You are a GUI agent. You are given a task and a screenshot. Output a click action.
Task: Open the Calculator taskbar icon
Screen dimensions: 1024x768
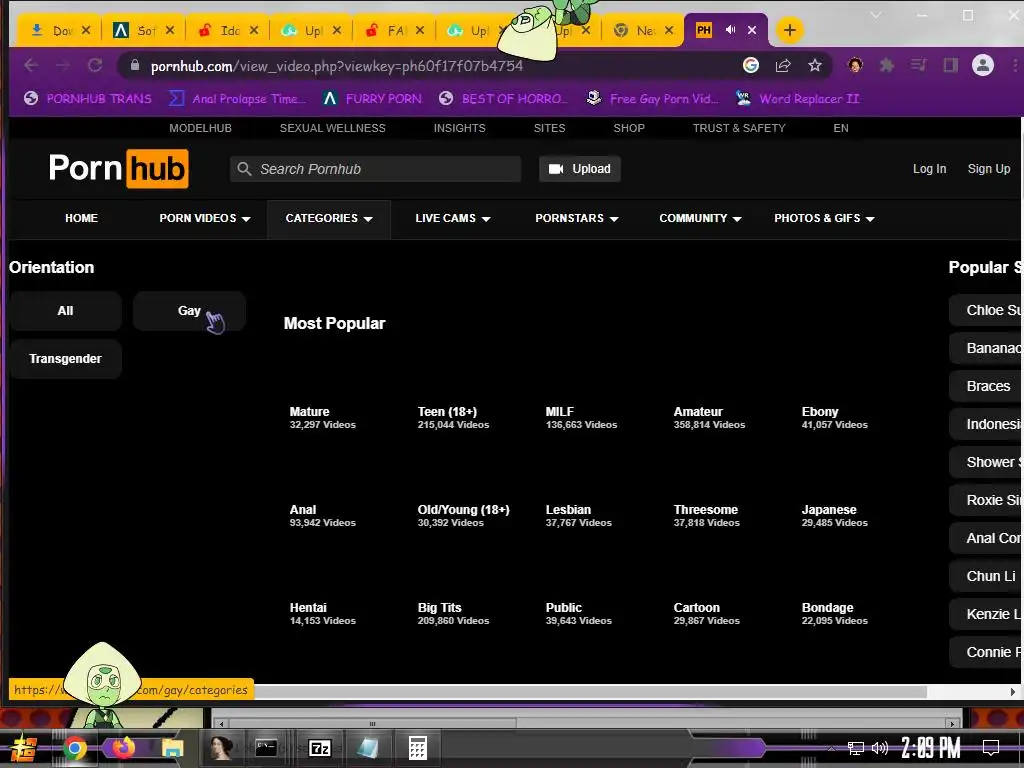[417, 748]
